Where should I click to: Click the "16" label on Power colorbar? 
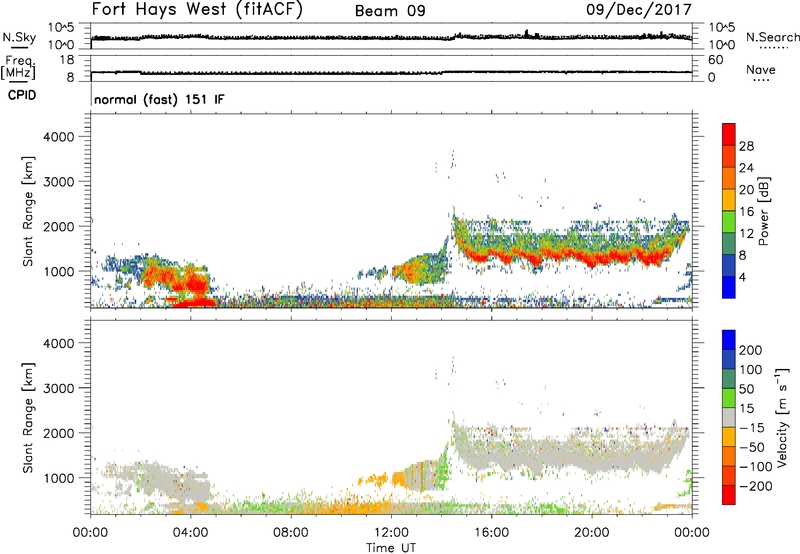click(x=746, y=212)
